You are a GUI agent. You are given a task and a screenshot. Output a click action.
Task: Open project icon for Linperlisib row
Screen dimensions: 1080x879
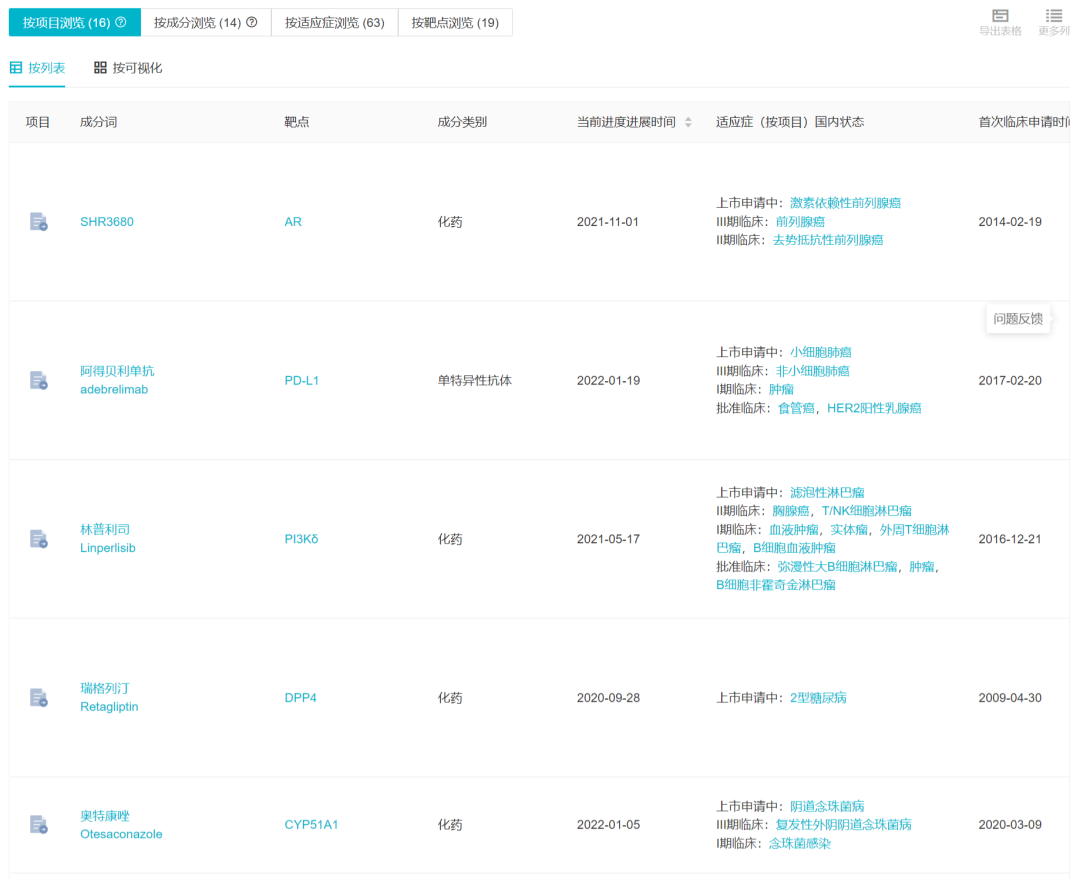point(39,539)
